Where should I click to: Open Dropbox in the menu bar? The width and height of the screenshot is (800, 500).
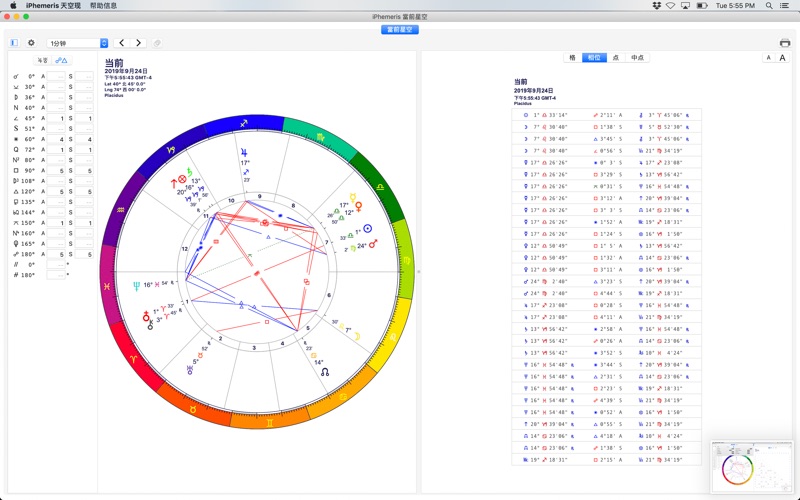pos(655,5)
